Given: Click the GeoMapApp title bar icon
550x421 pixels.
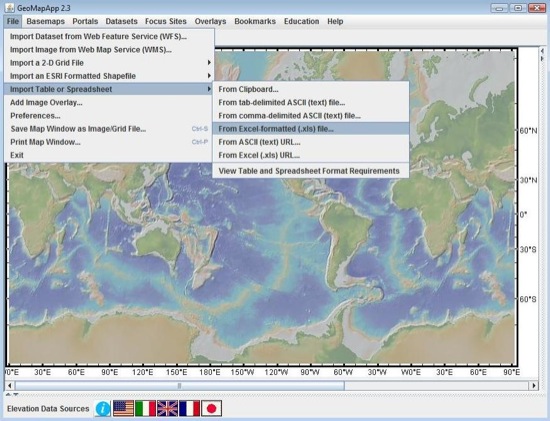Looking at the screenshot, I should click(x=9, y=7).
